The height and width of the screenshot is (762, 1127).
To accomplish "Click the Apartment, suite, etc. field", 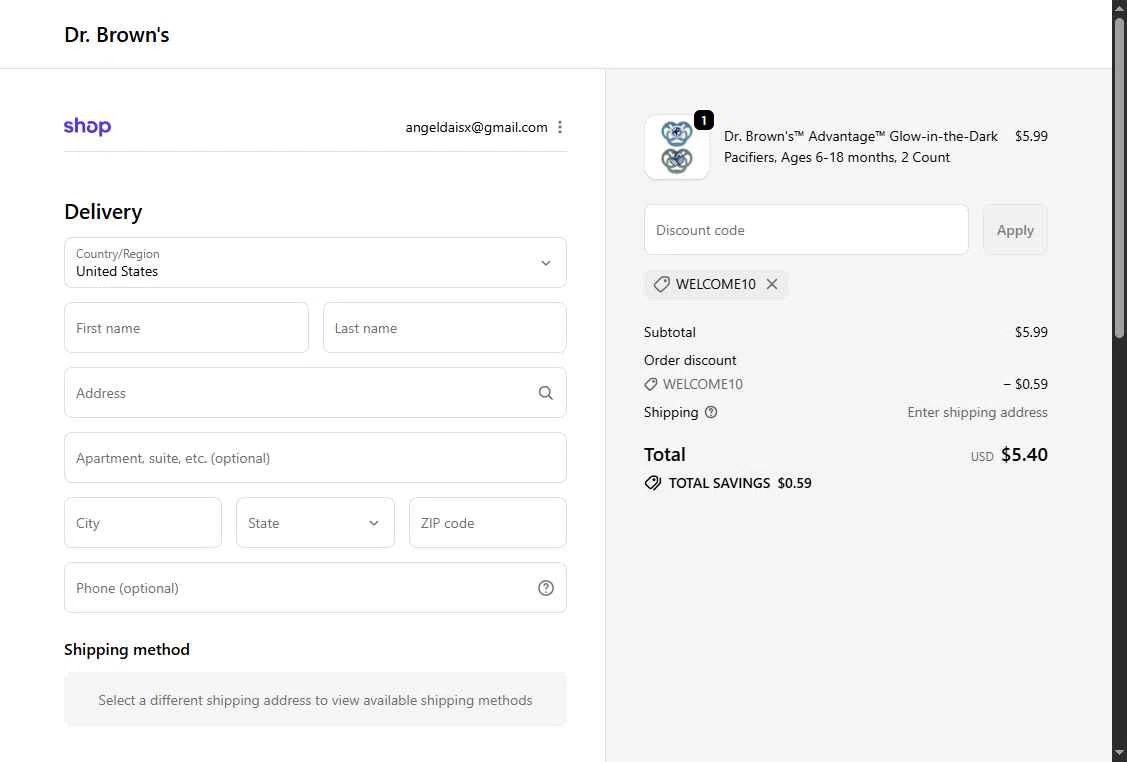I will click(315, 458).
